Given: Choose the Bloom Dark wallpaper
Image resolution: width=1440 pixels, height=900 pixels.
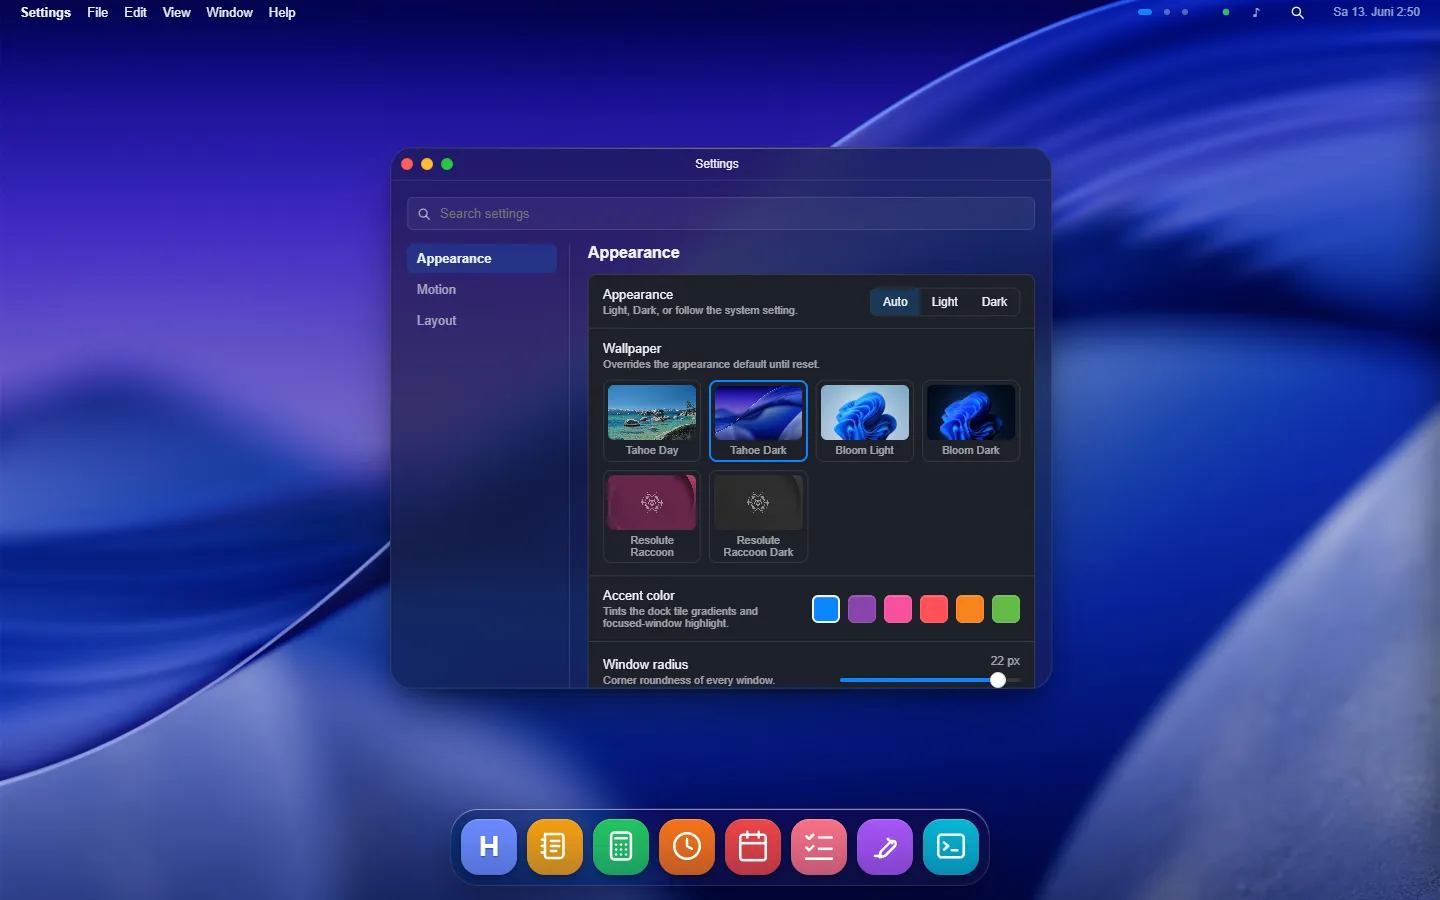Looking at the screenshot, I should (x=971, y=421).
